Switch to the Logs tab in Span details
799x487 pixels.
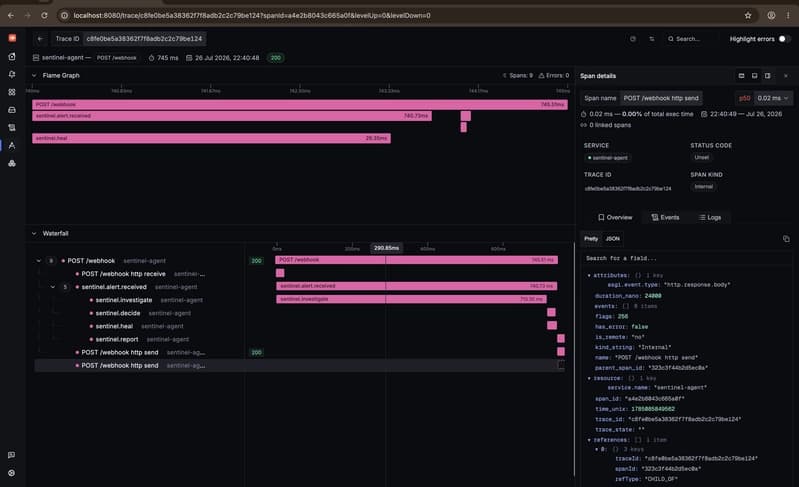tap(710, 218)
